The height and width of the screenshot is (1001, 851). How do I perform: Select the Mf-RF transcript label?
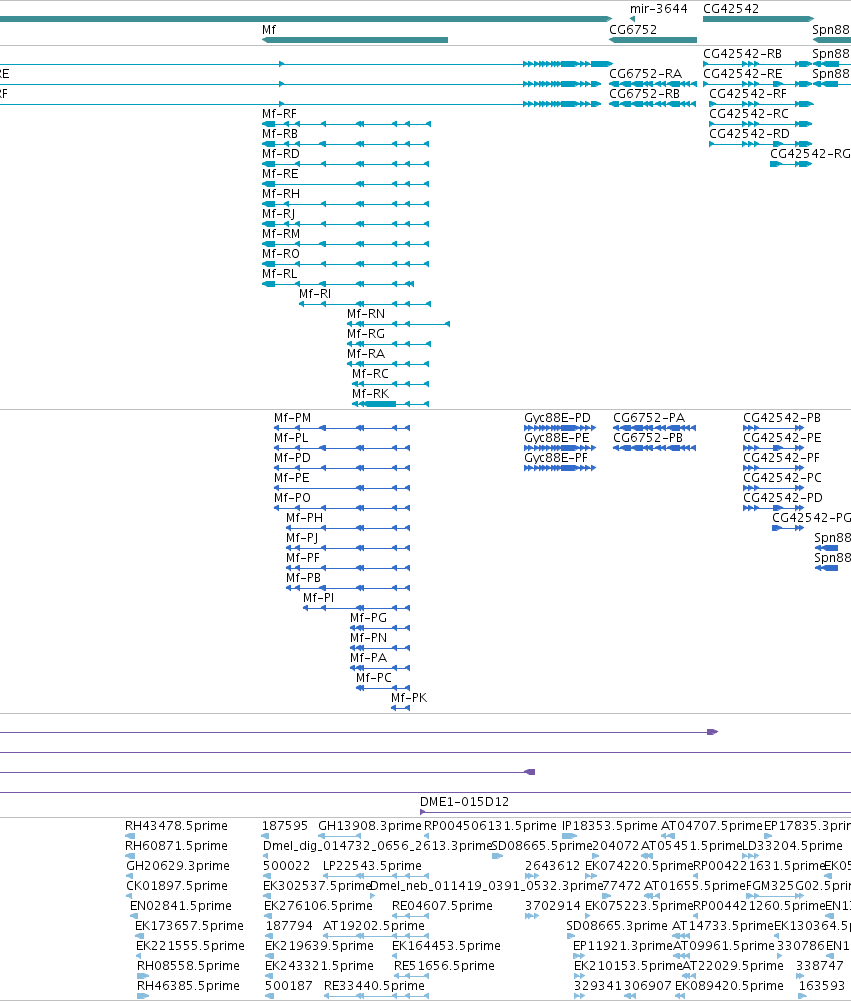pos(279,114)
